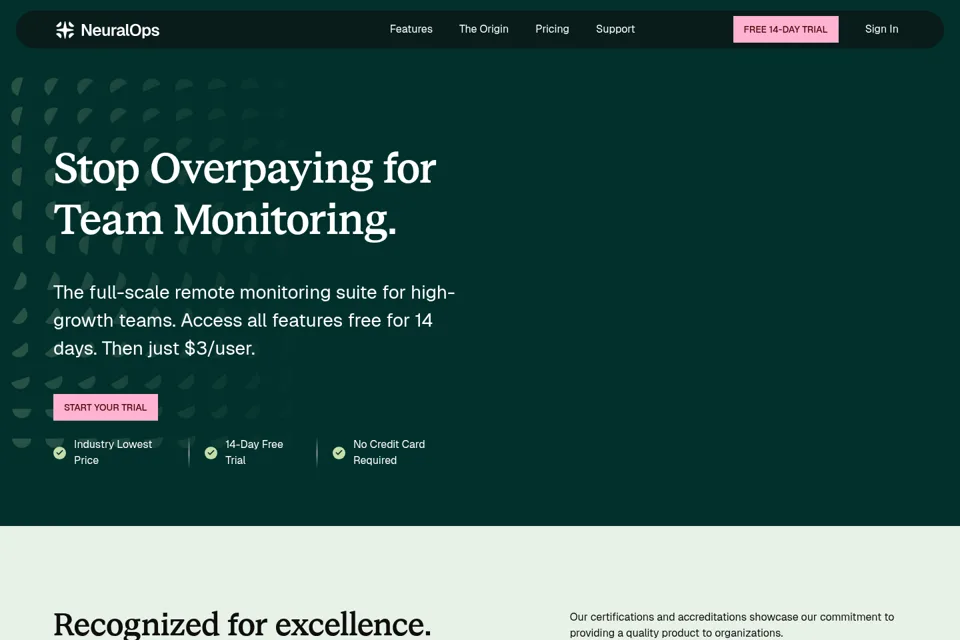Click checkmark icon beside No Credit Card Required
Viewport: 960px width, 640px height.
point(339,453)
